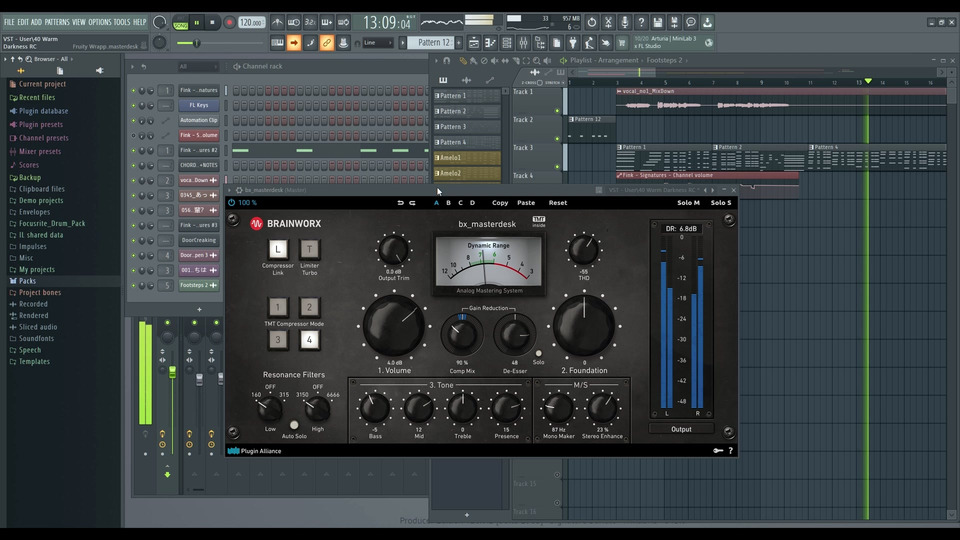Screen dimensions: 960x540
Task: Open save project icon
Action: (658, 22)
